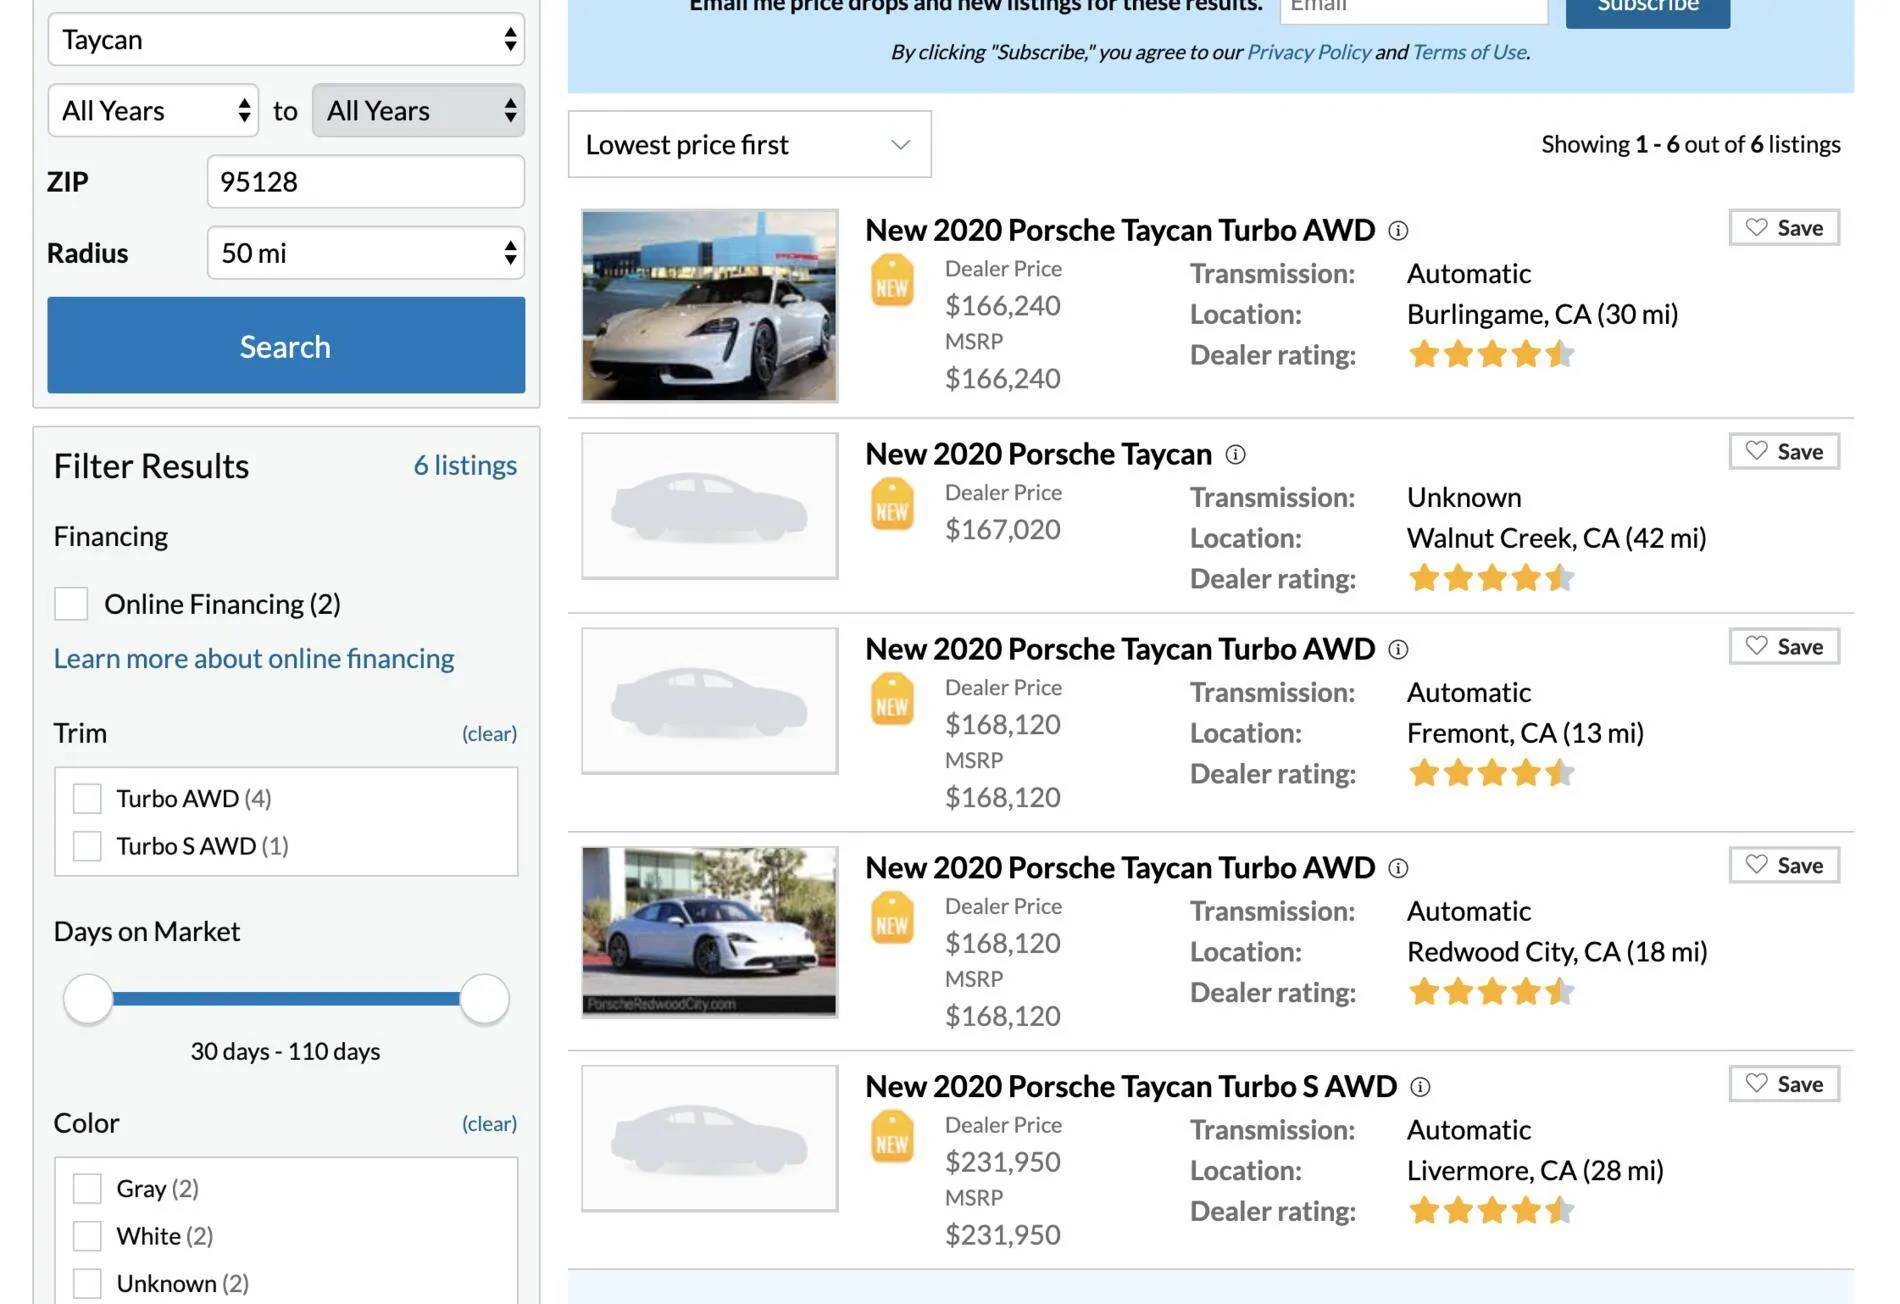Click dealer rating stars for the Walnut Creek listing
Viewport: 1900px width, 1304px height.
click(x=1491, y=579)
